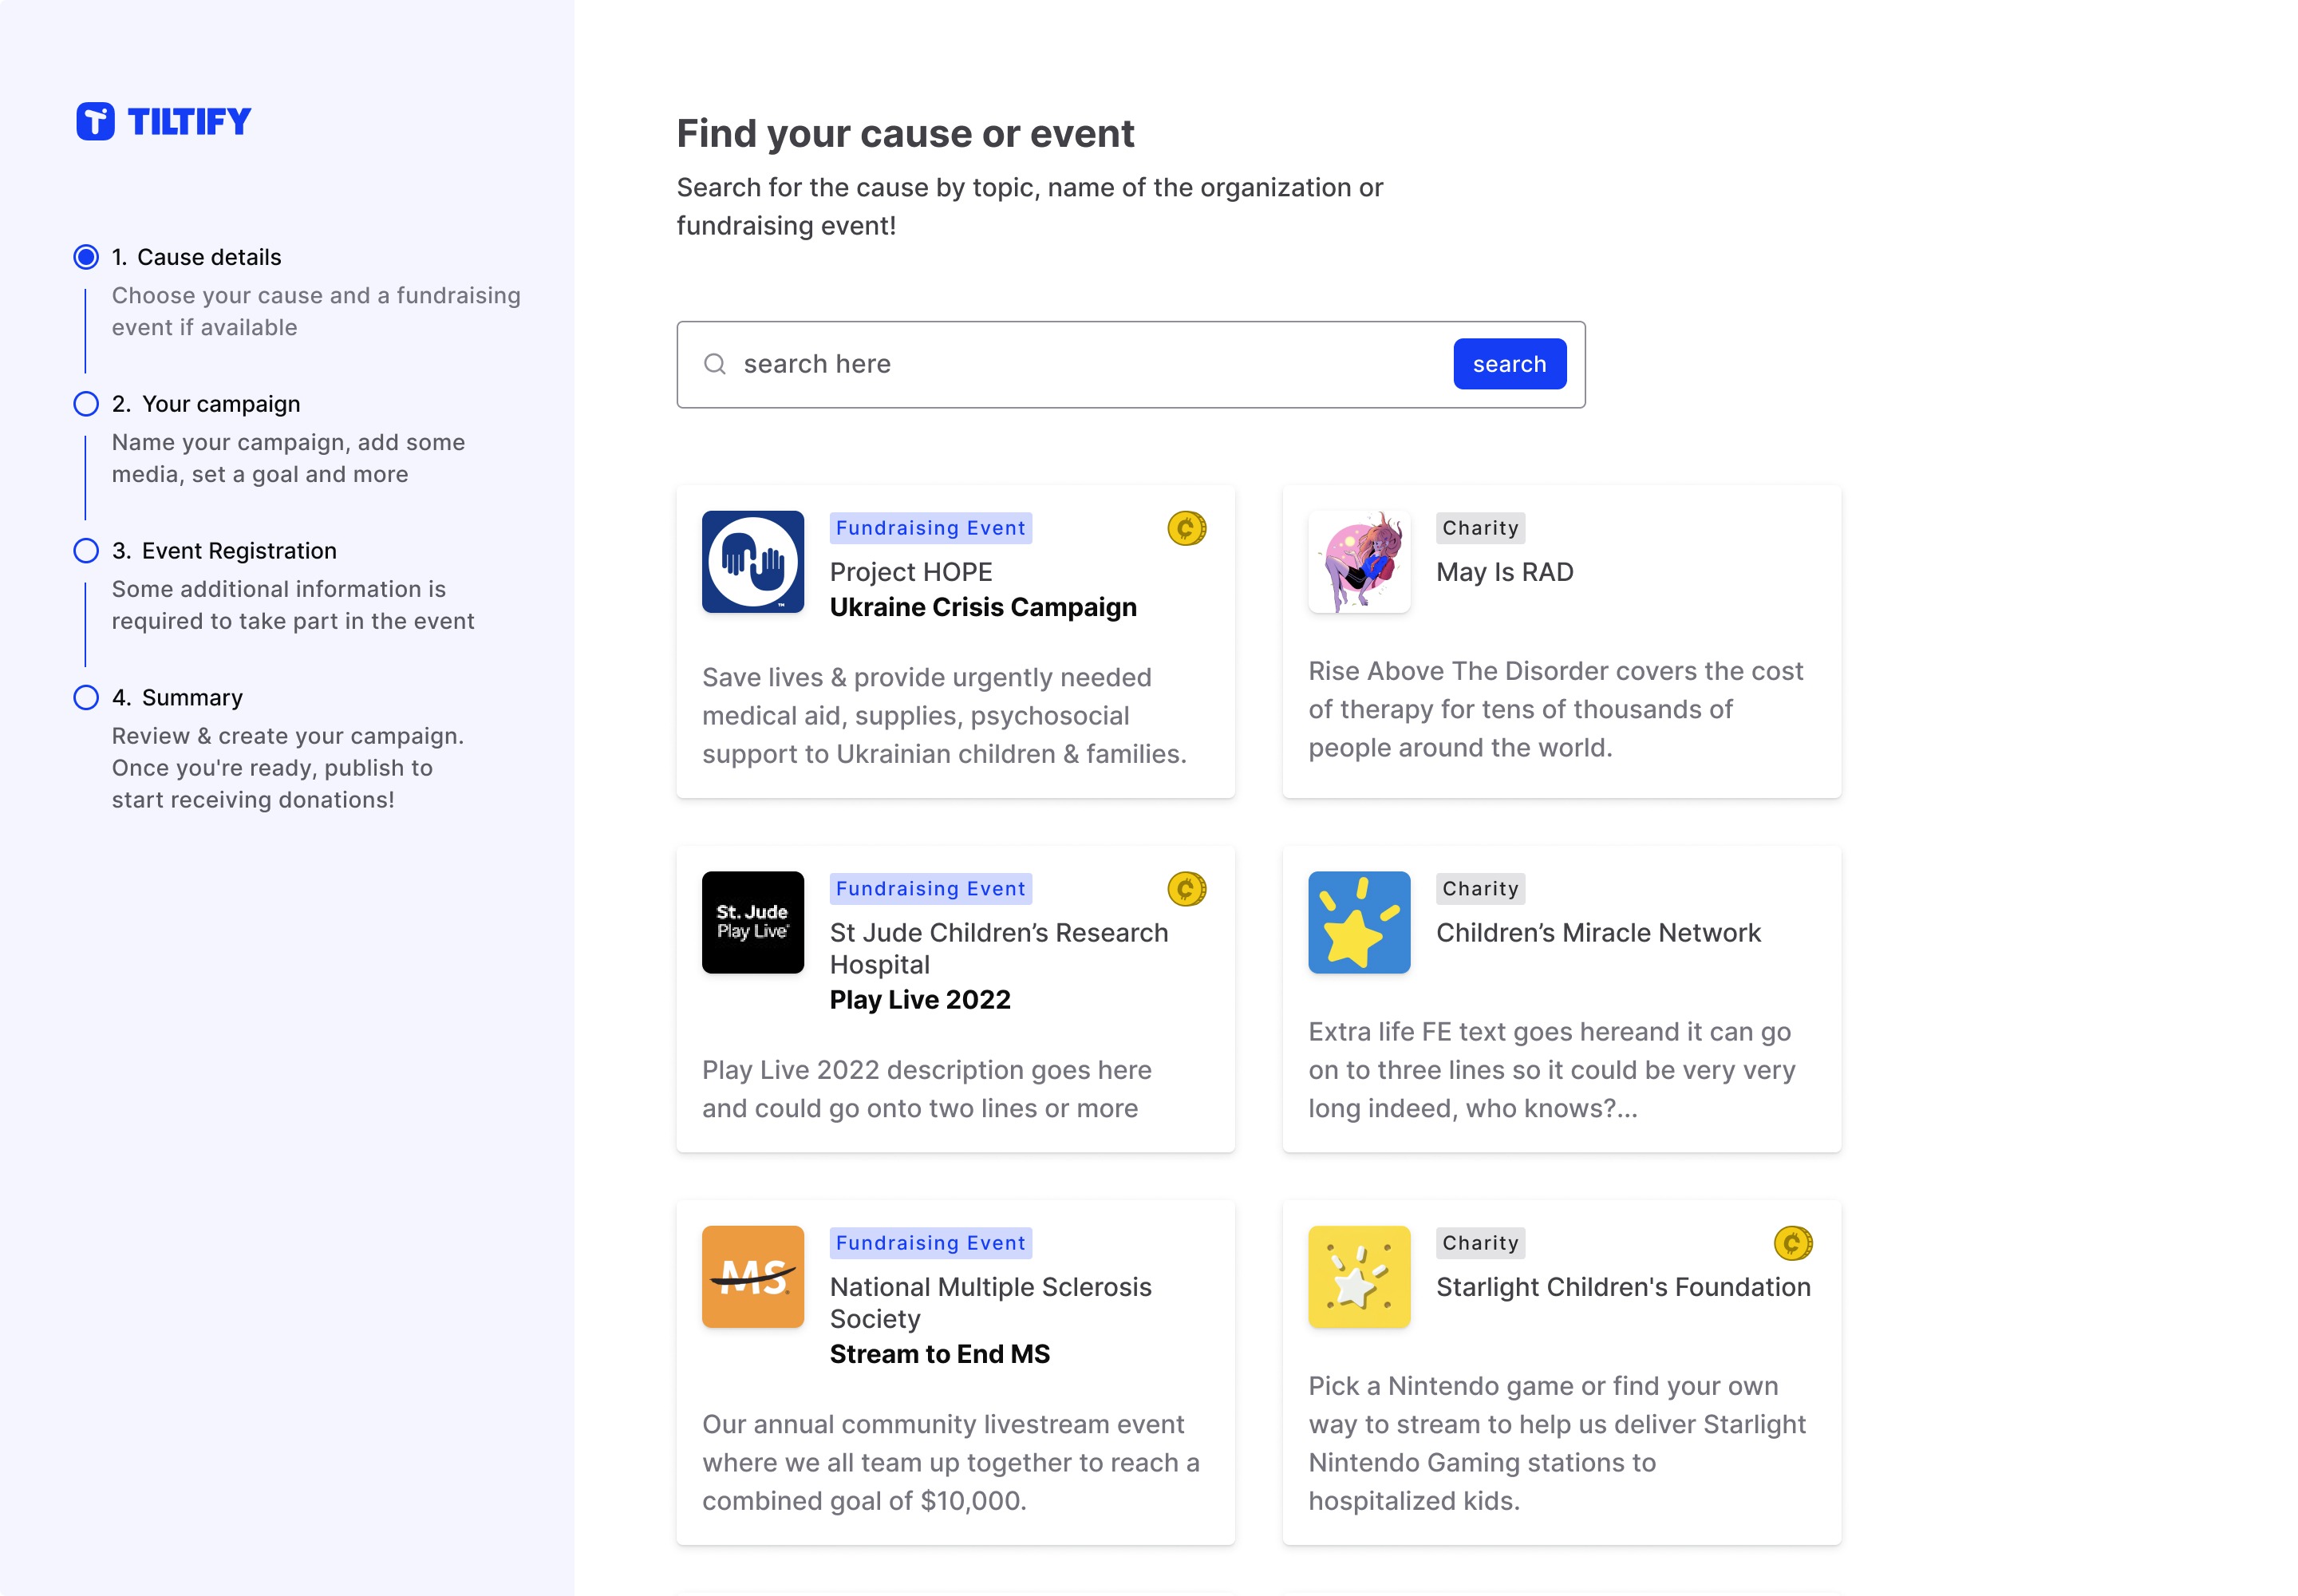Click 'St Jude Children's Research Hospital' name
The width and height of the screenshot is (2298, 1596).
point(998,949)
